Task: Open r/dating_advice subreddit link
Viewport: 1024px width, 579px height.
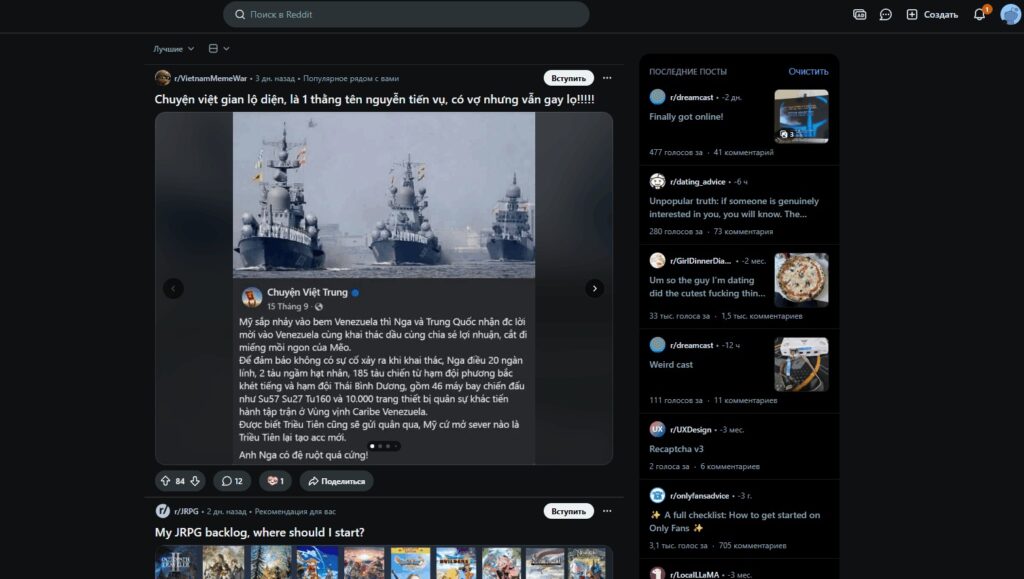Action: (697, 182)
